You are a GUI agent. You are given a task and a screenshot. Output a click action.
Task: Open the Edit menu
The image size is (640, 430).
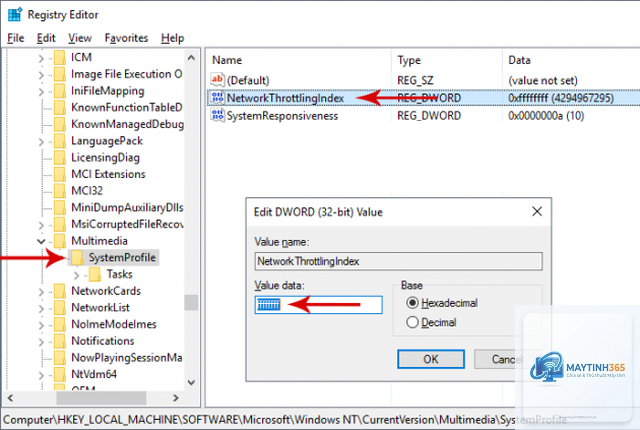pyautogui.click(x=46, y=38)
